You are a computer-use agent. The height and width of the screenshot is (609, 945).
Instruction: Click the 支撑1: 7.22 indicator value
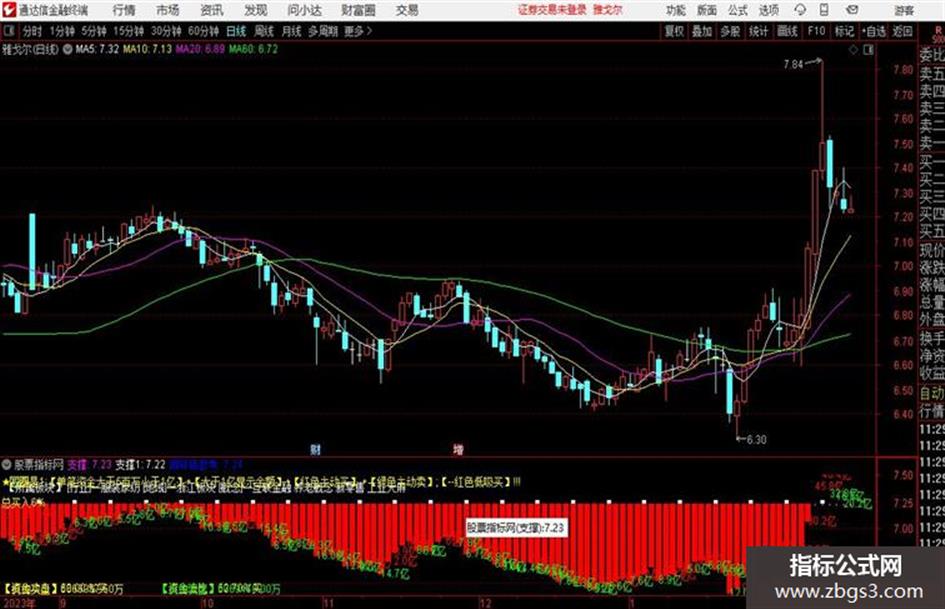coord(140,464)
